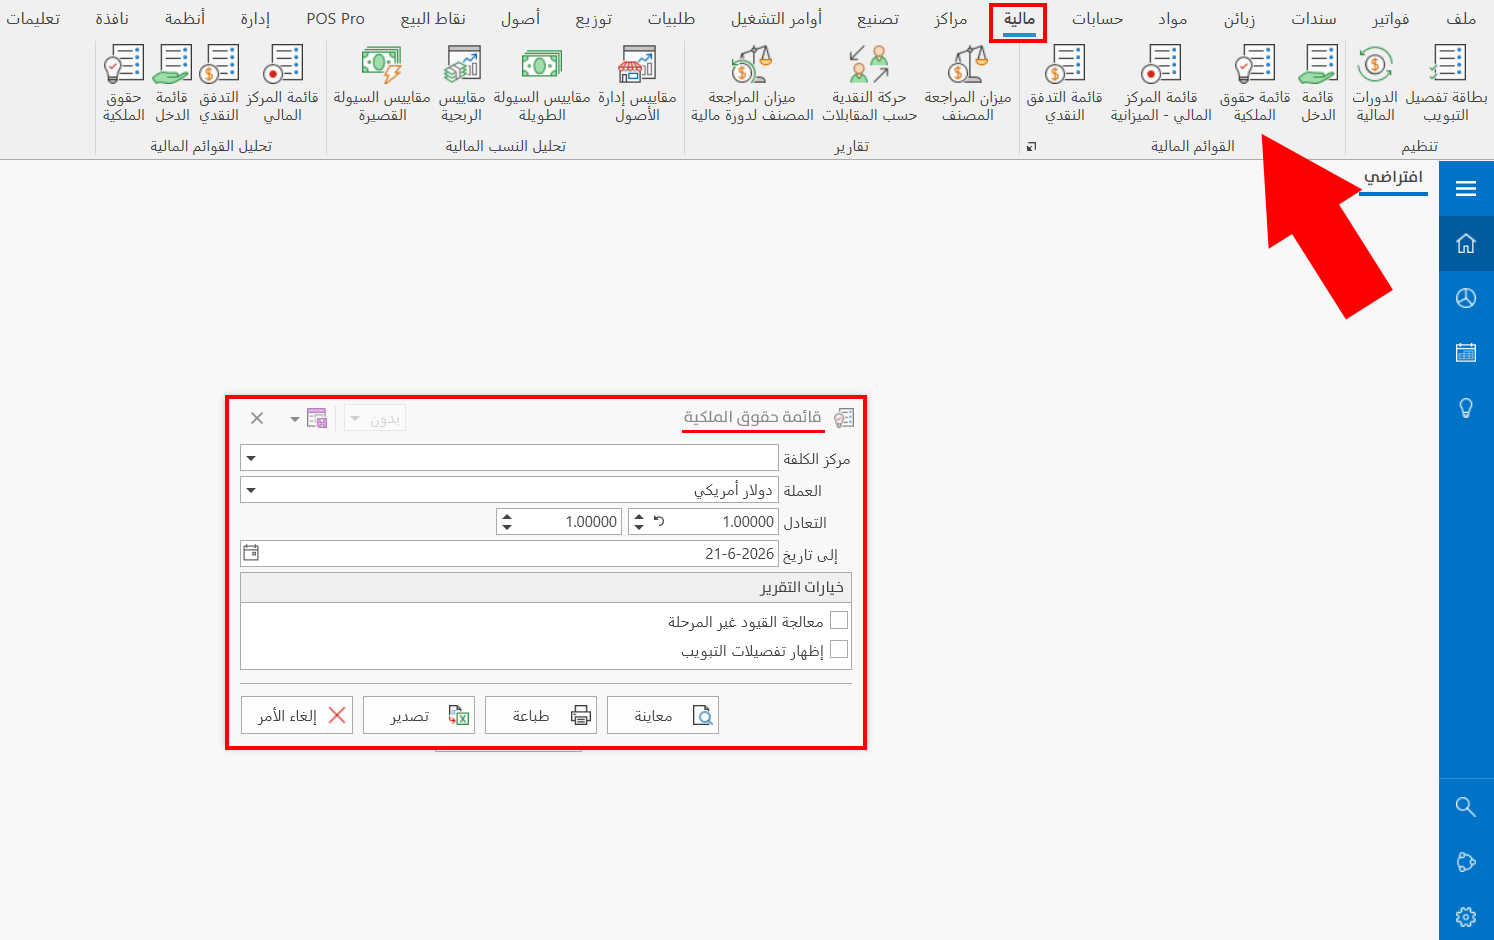This screenshot has height=940, width=1494.
Task: Open ميزان المراجعة المصنف لدورة مالية
Action: 752,84
